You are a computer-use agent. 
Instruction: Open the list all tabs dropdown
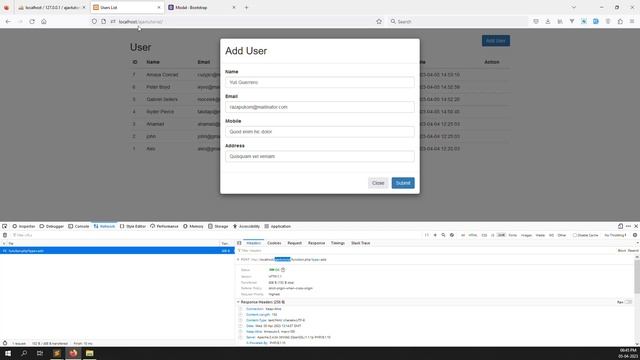click(573, 7)
